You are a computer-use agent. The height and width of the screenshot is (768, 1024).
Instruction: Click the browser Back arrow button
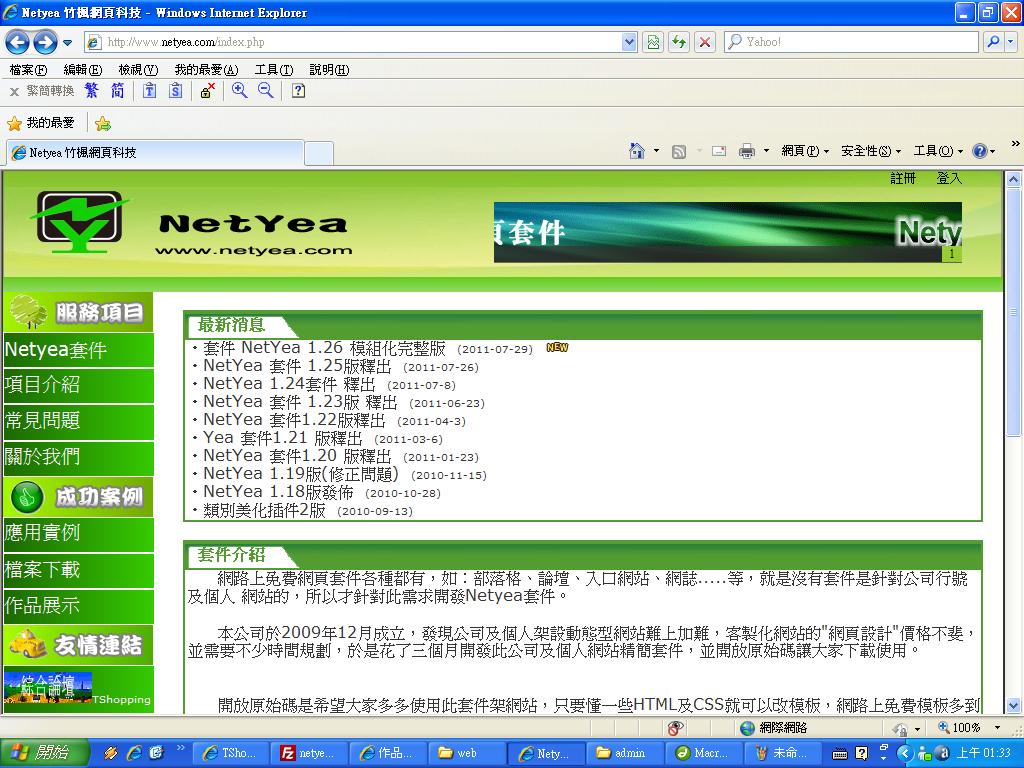point(18,43)
